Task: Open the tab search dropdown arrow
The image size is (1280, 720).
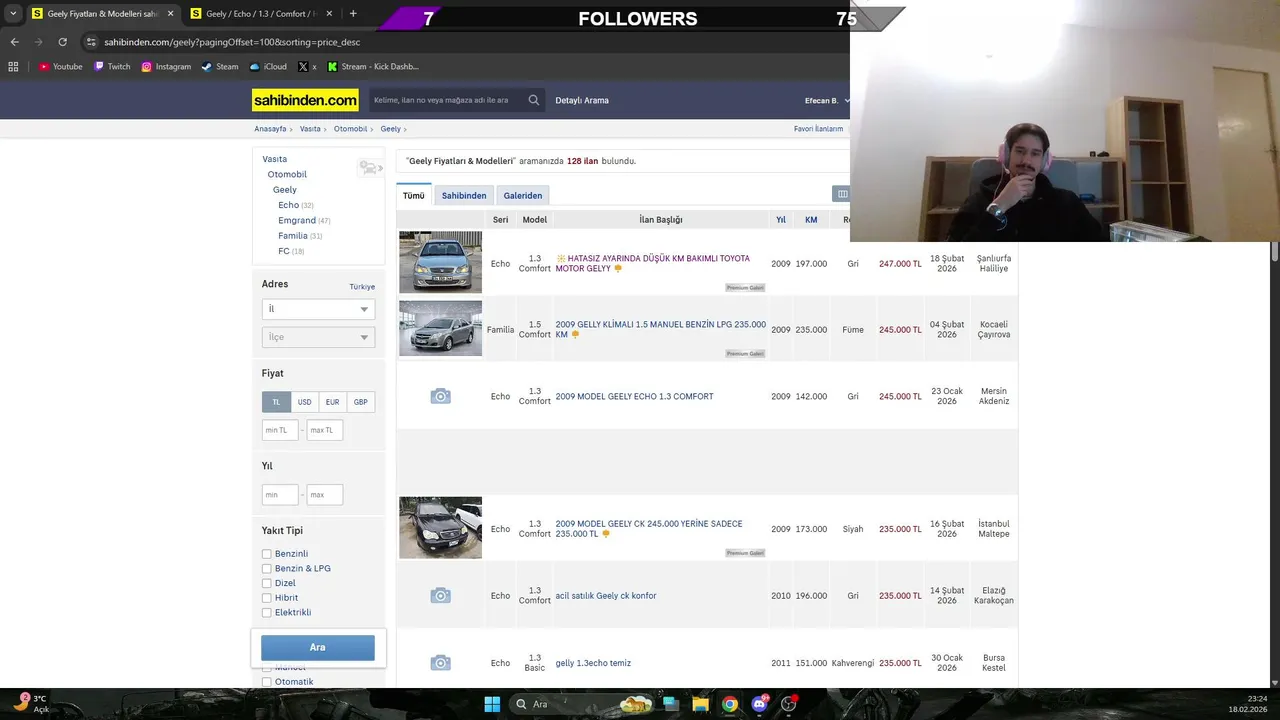Action: pos(13,14)
